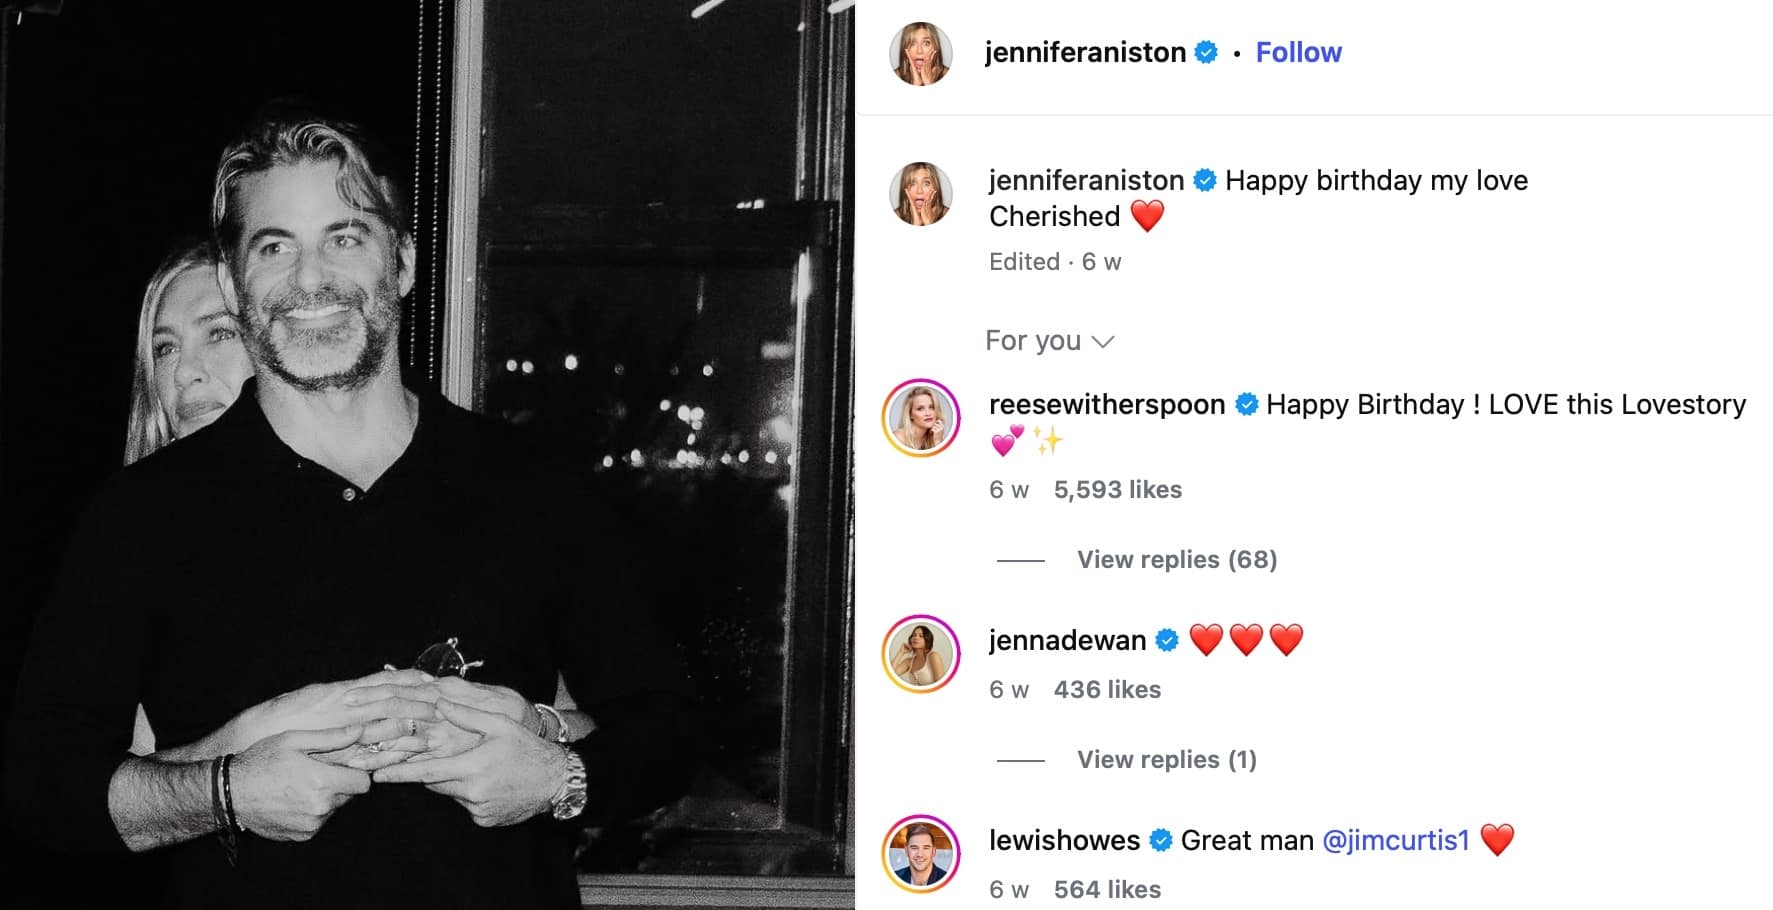Open the 'For you' comment sorting dropdown
The width and height of the screenshot is (1773, 910).
(x=1049, y=340)
